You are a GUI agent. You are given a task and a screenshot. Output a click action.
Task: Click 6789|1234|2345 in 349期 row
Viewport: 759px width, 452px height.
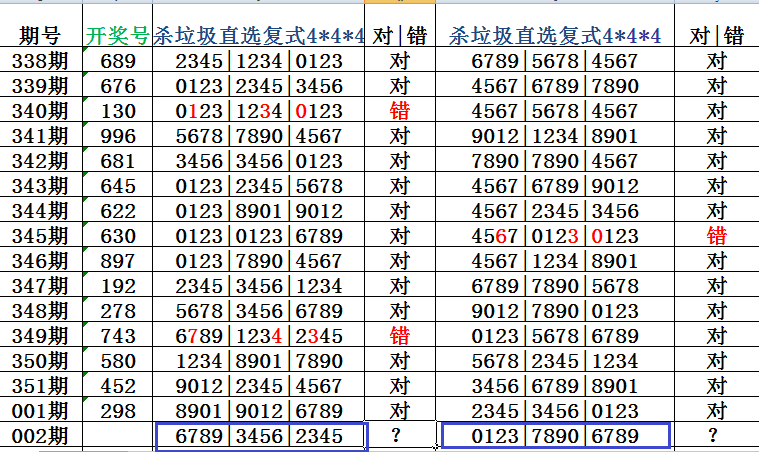pos(258,335)
